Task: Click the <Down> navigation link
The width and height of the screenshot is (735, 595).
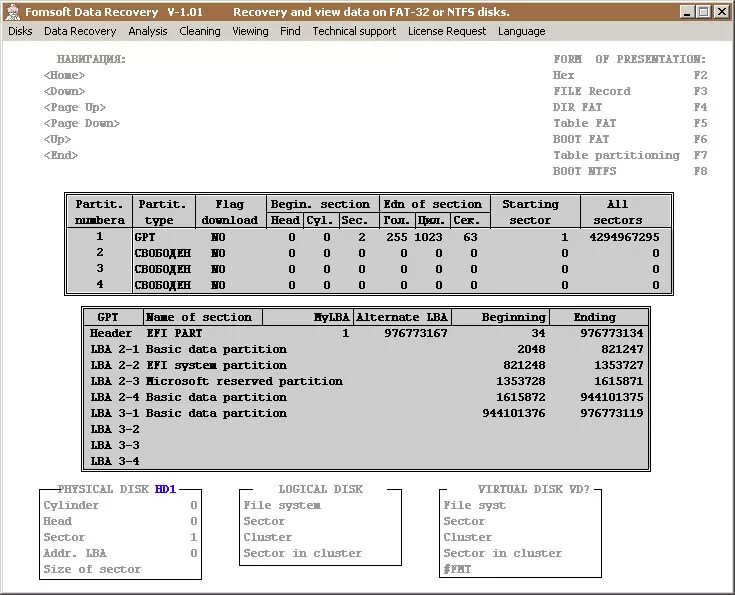Action: click(64, 91)
